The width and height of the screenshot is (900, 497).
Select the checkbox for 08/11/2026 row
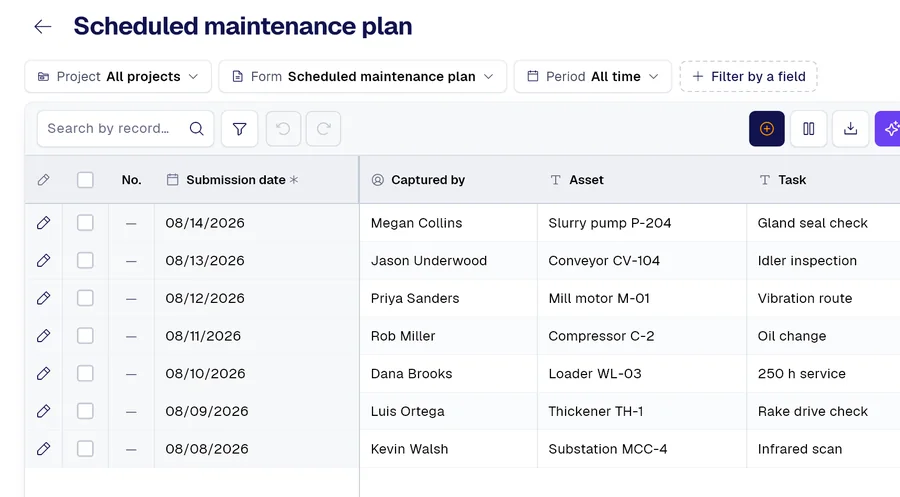85,336
